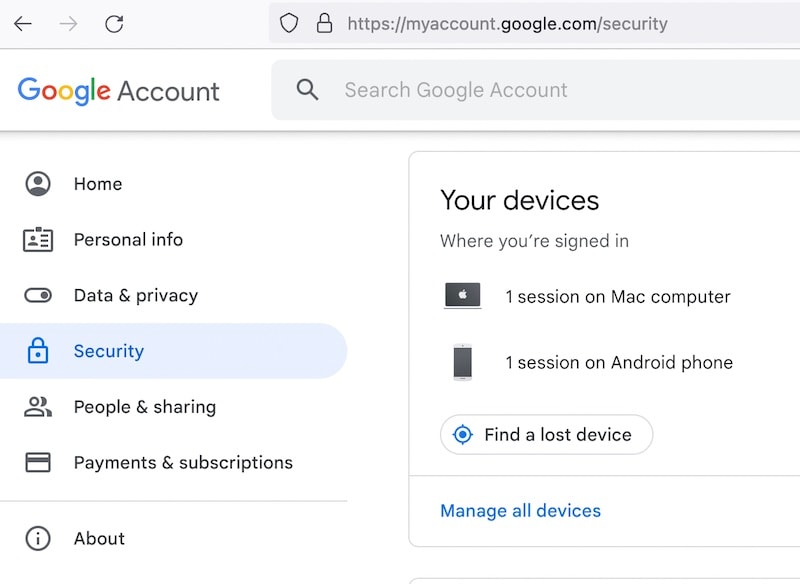This screenshot has height=584, width=800.
Task: Click the Find a lost device button
Action: click(546, 435)
